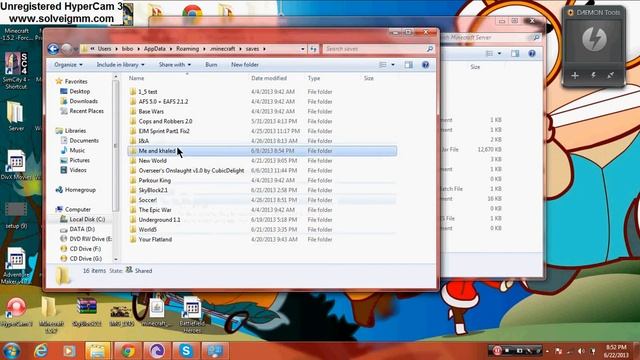
Task: Open Explorer help question-mark icon in saves window
Action: pyautogui.click(x=425, y=65)
